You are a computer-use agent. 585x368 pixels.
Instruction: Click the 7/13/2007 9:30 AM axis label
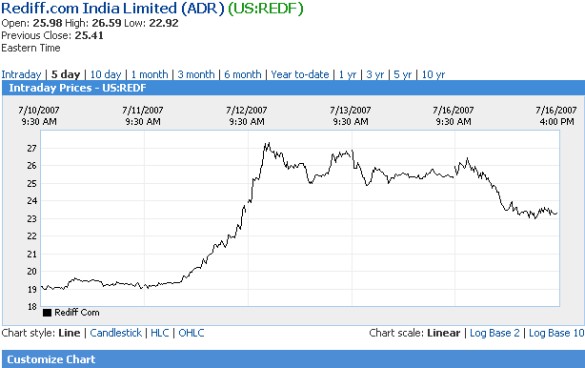(350, 116)
